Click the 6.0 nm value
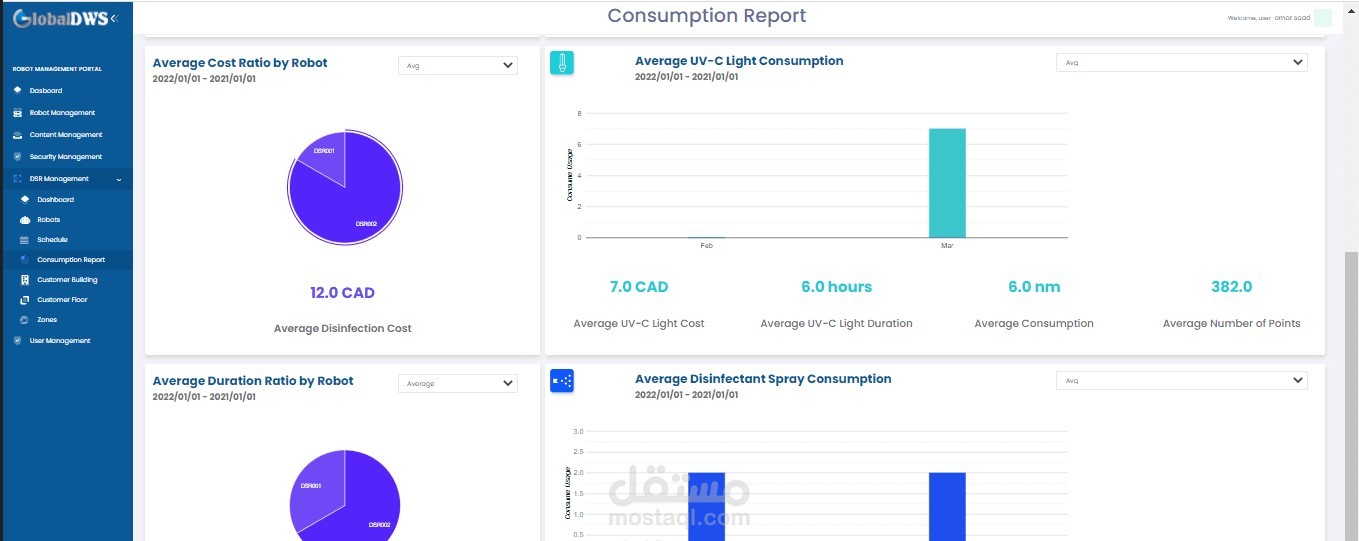The width and height of the screenshot is (1359, 541). pyautogui.click(x=1033, y=287)
